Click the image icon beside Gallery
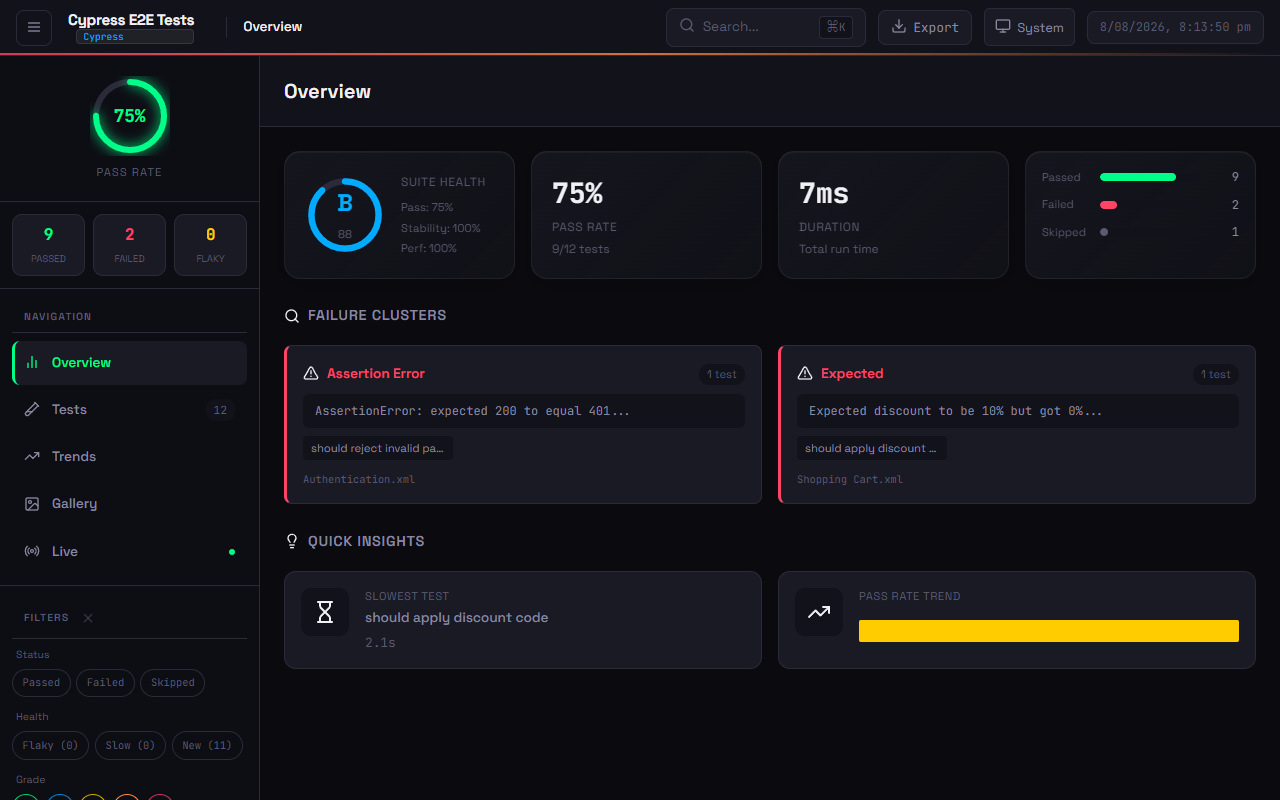1280x800 pixels. (32, 504)
